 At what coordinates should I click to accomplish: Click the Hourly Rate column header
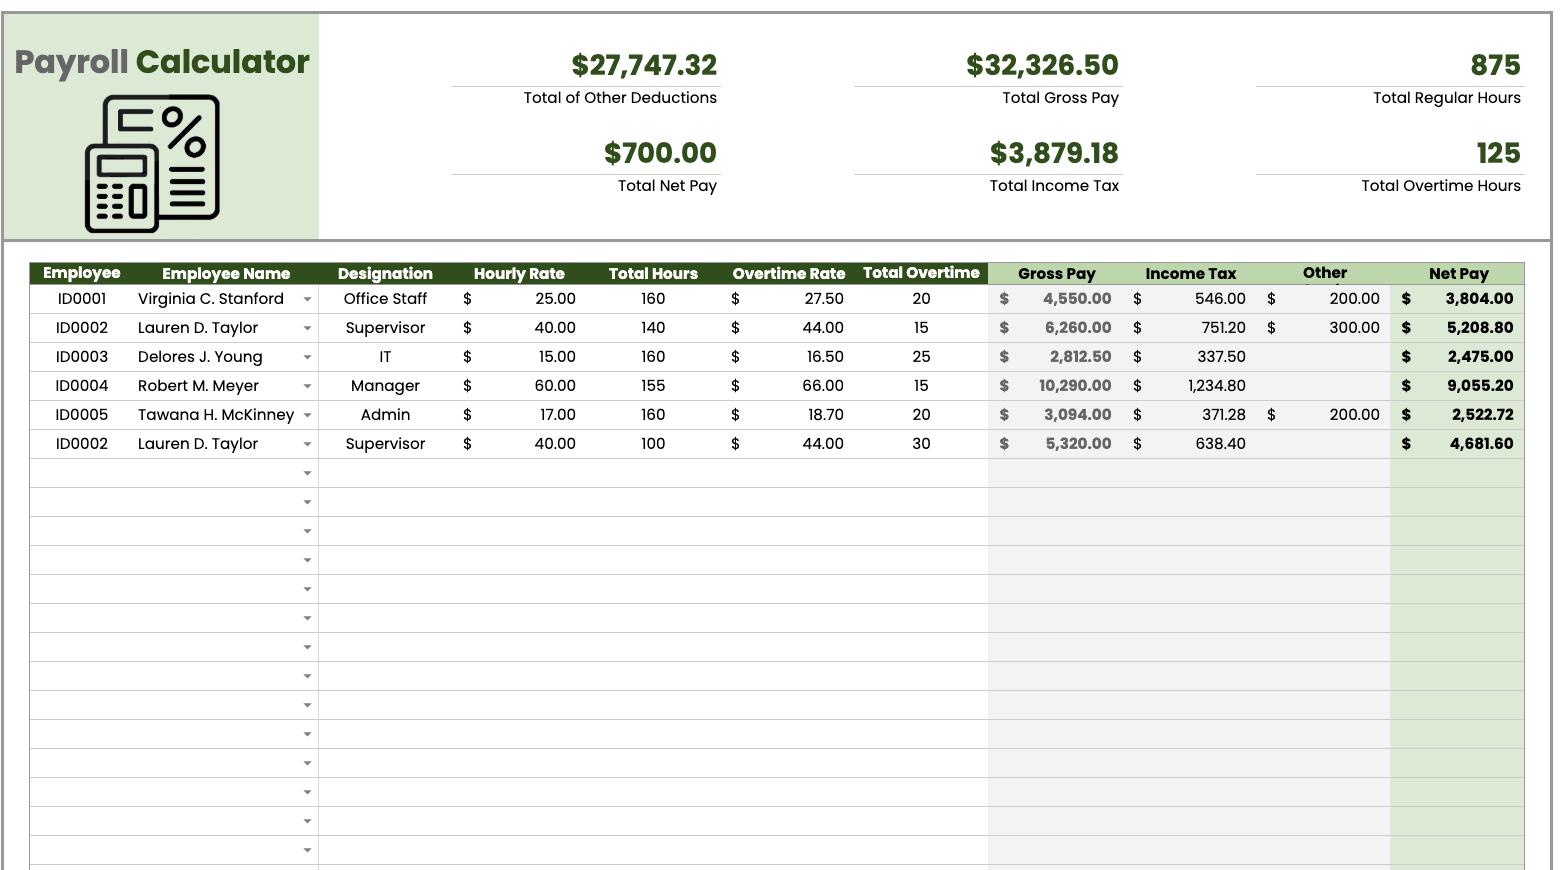[519, 274]
